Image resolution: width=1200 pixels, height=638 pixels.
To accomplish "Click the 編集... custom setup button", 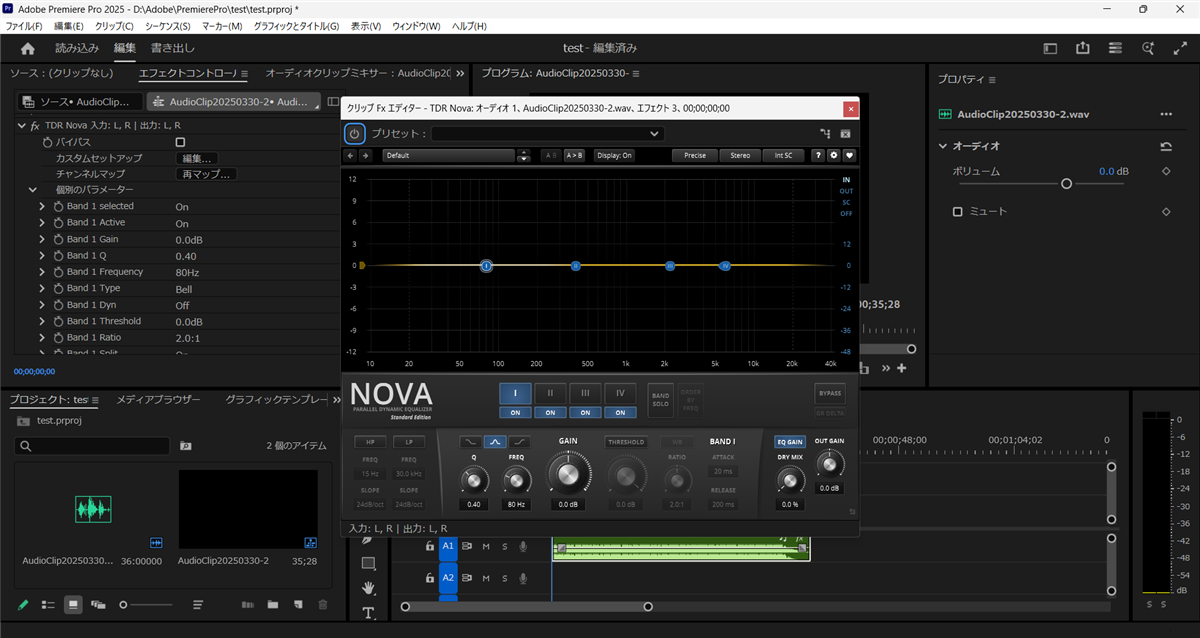I will tap(197, 158).
